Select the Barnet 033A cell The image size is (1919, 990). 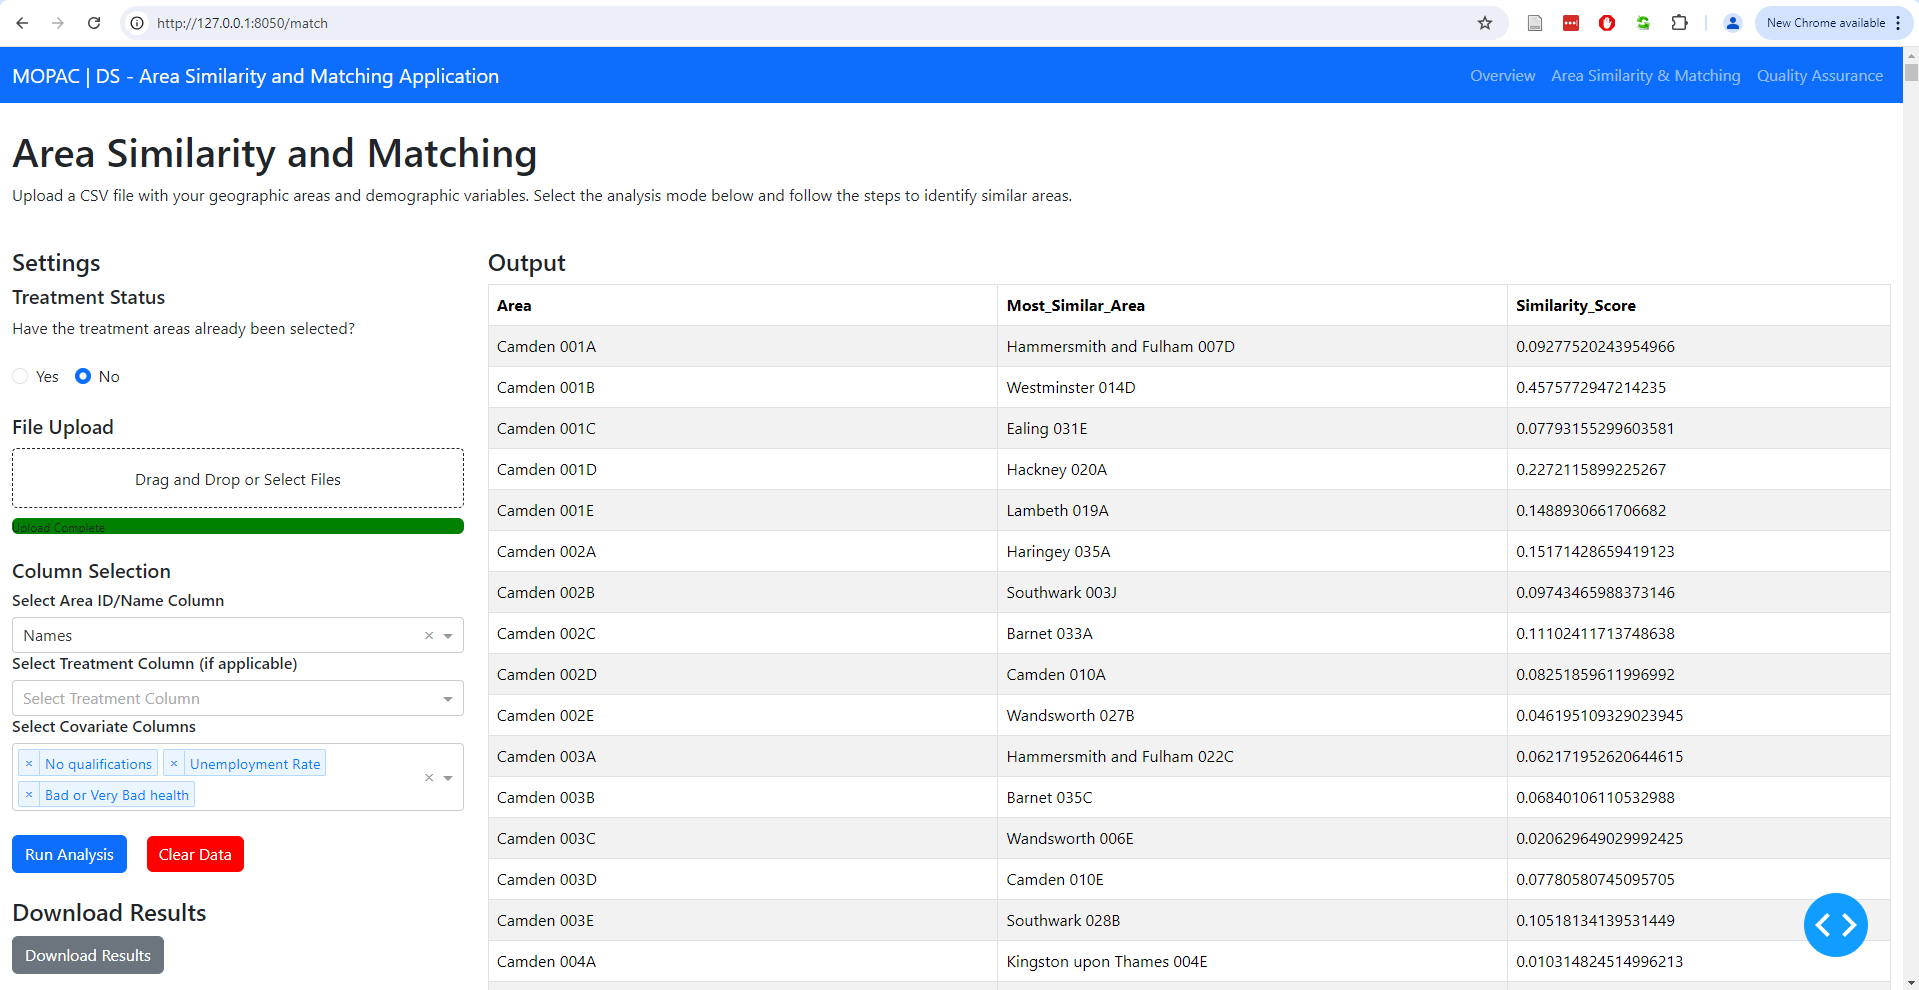click(1252, 634)
